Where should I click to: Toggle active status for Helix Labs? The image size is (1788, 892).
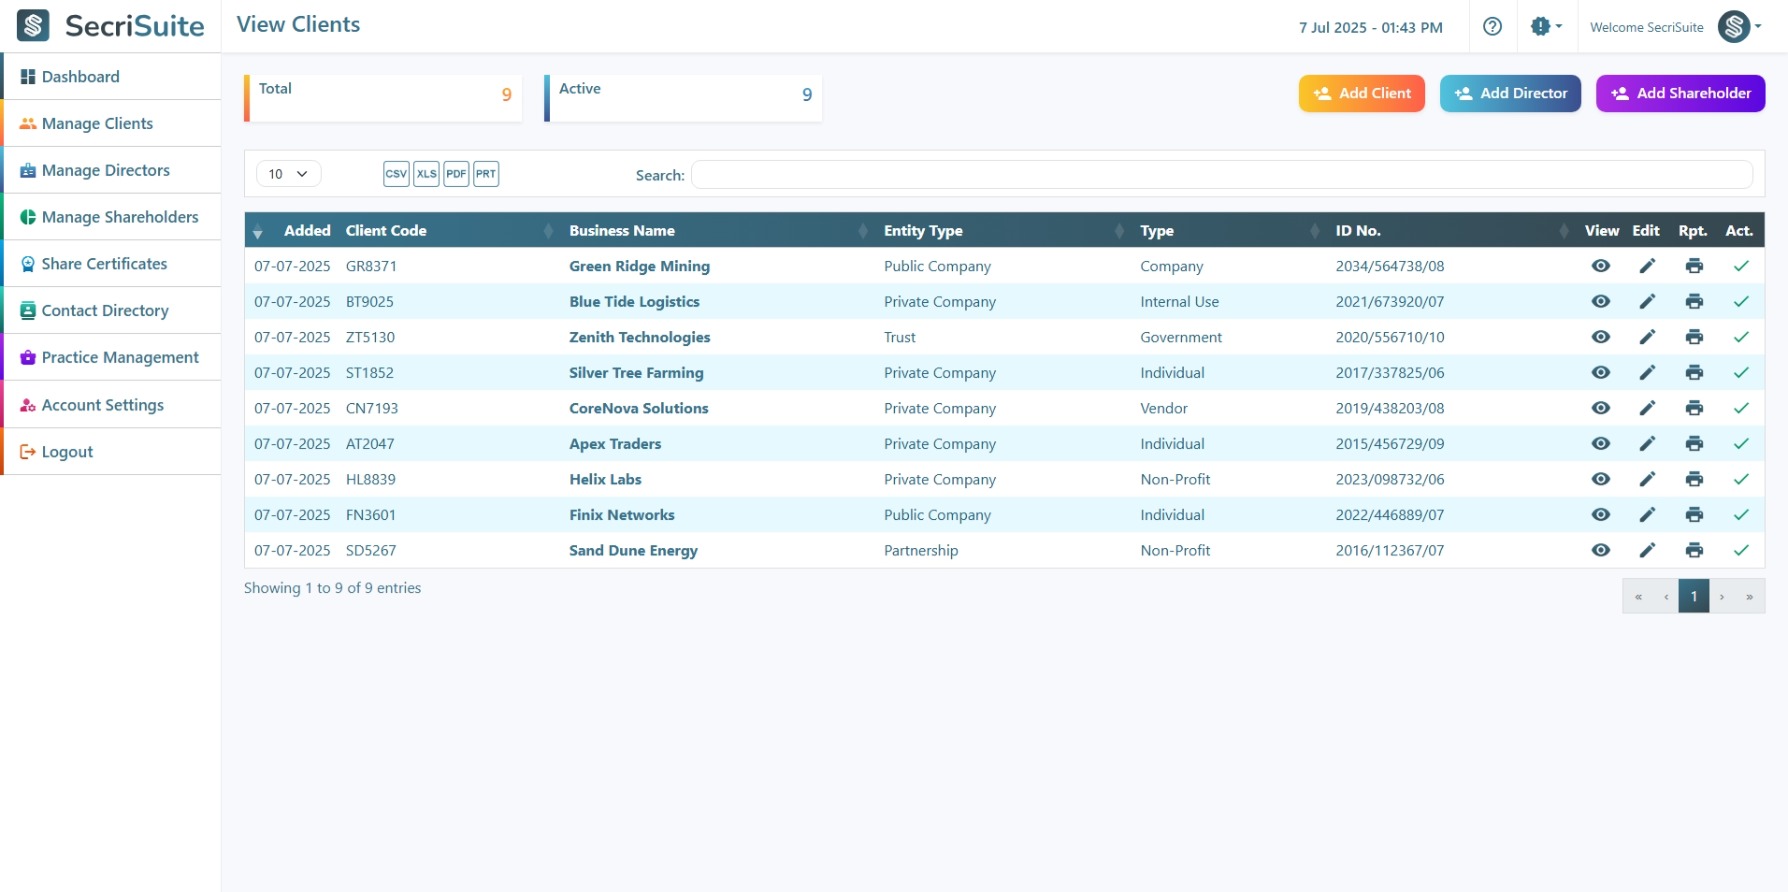point(1741,479)
